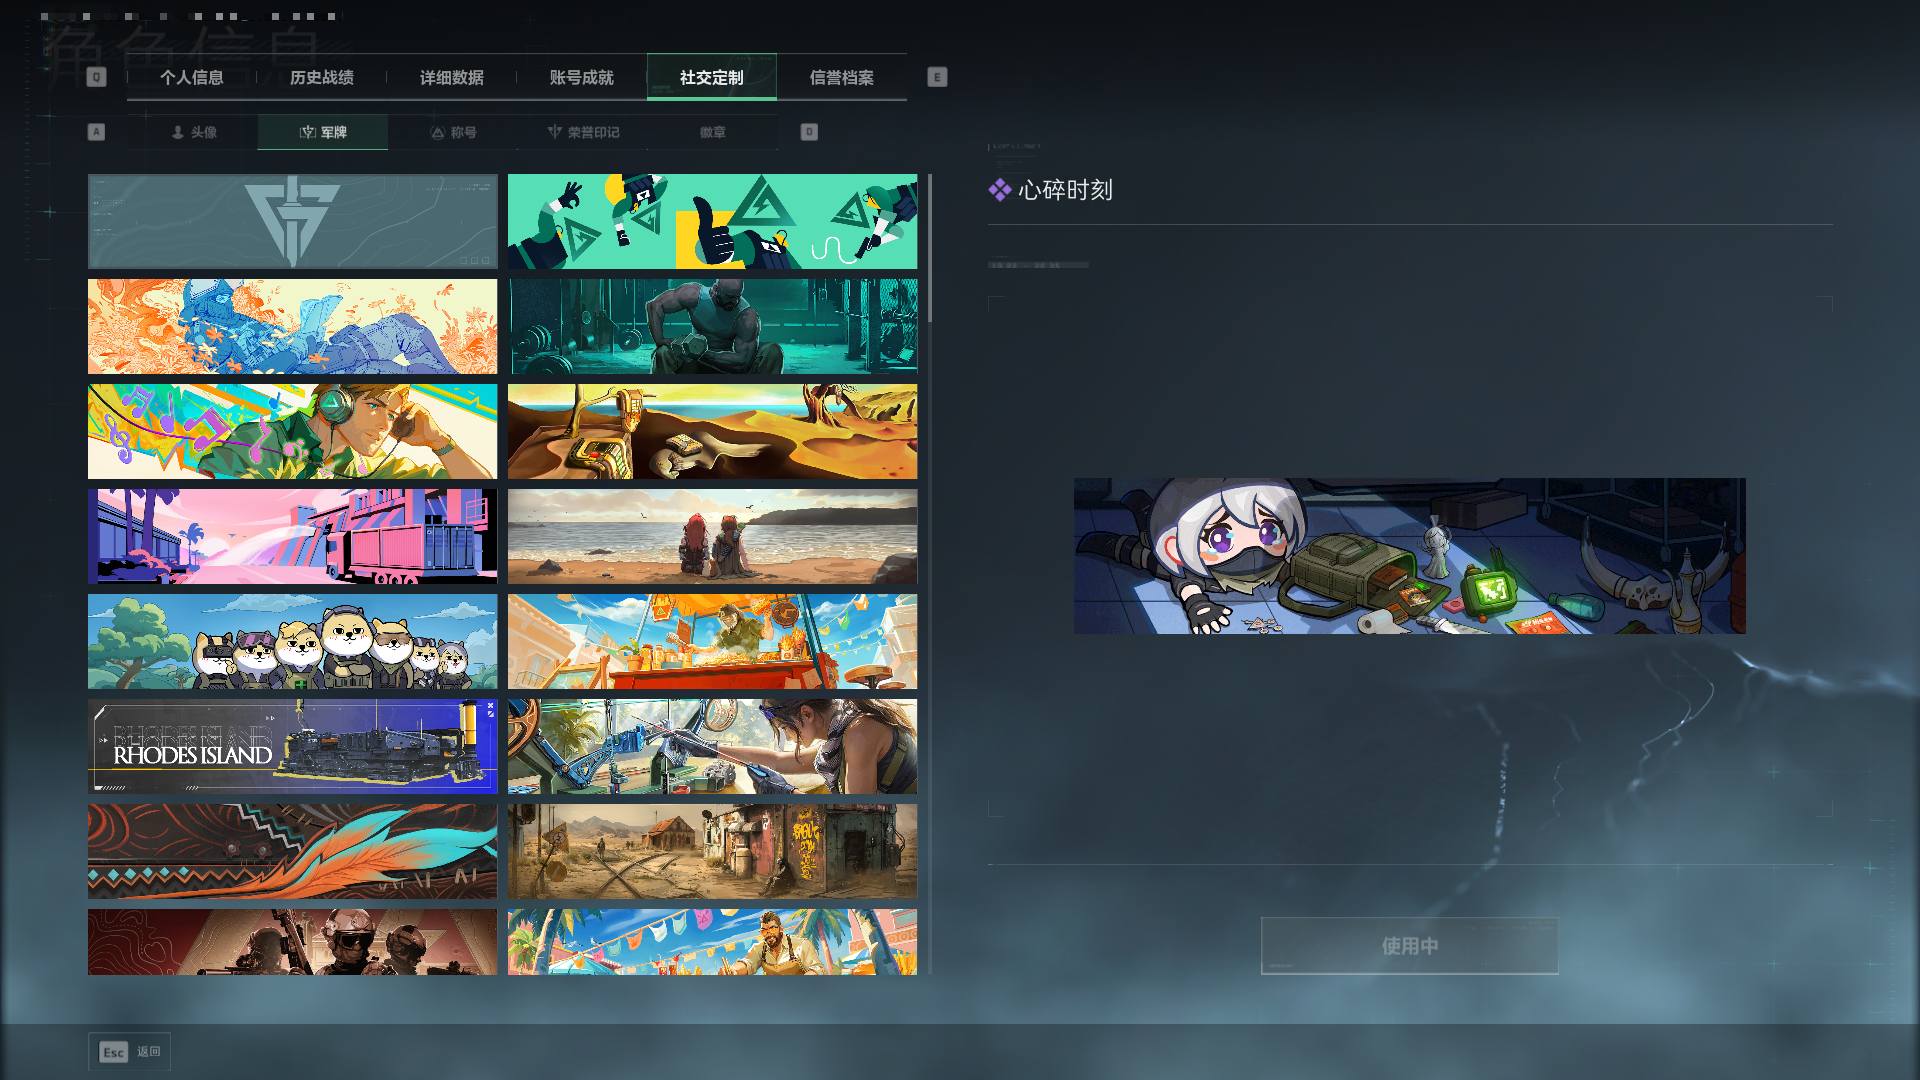Pick the bearded man festival banner
The width and height of the screenshot is (1920, 1080).
712,942
